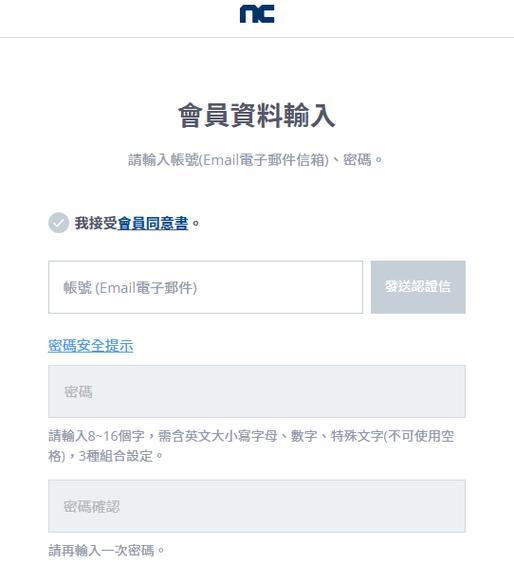This screenshot has width=514, height=566.
Task: Click the 我接受 label beside the checkbox
Action: [96, 223]
